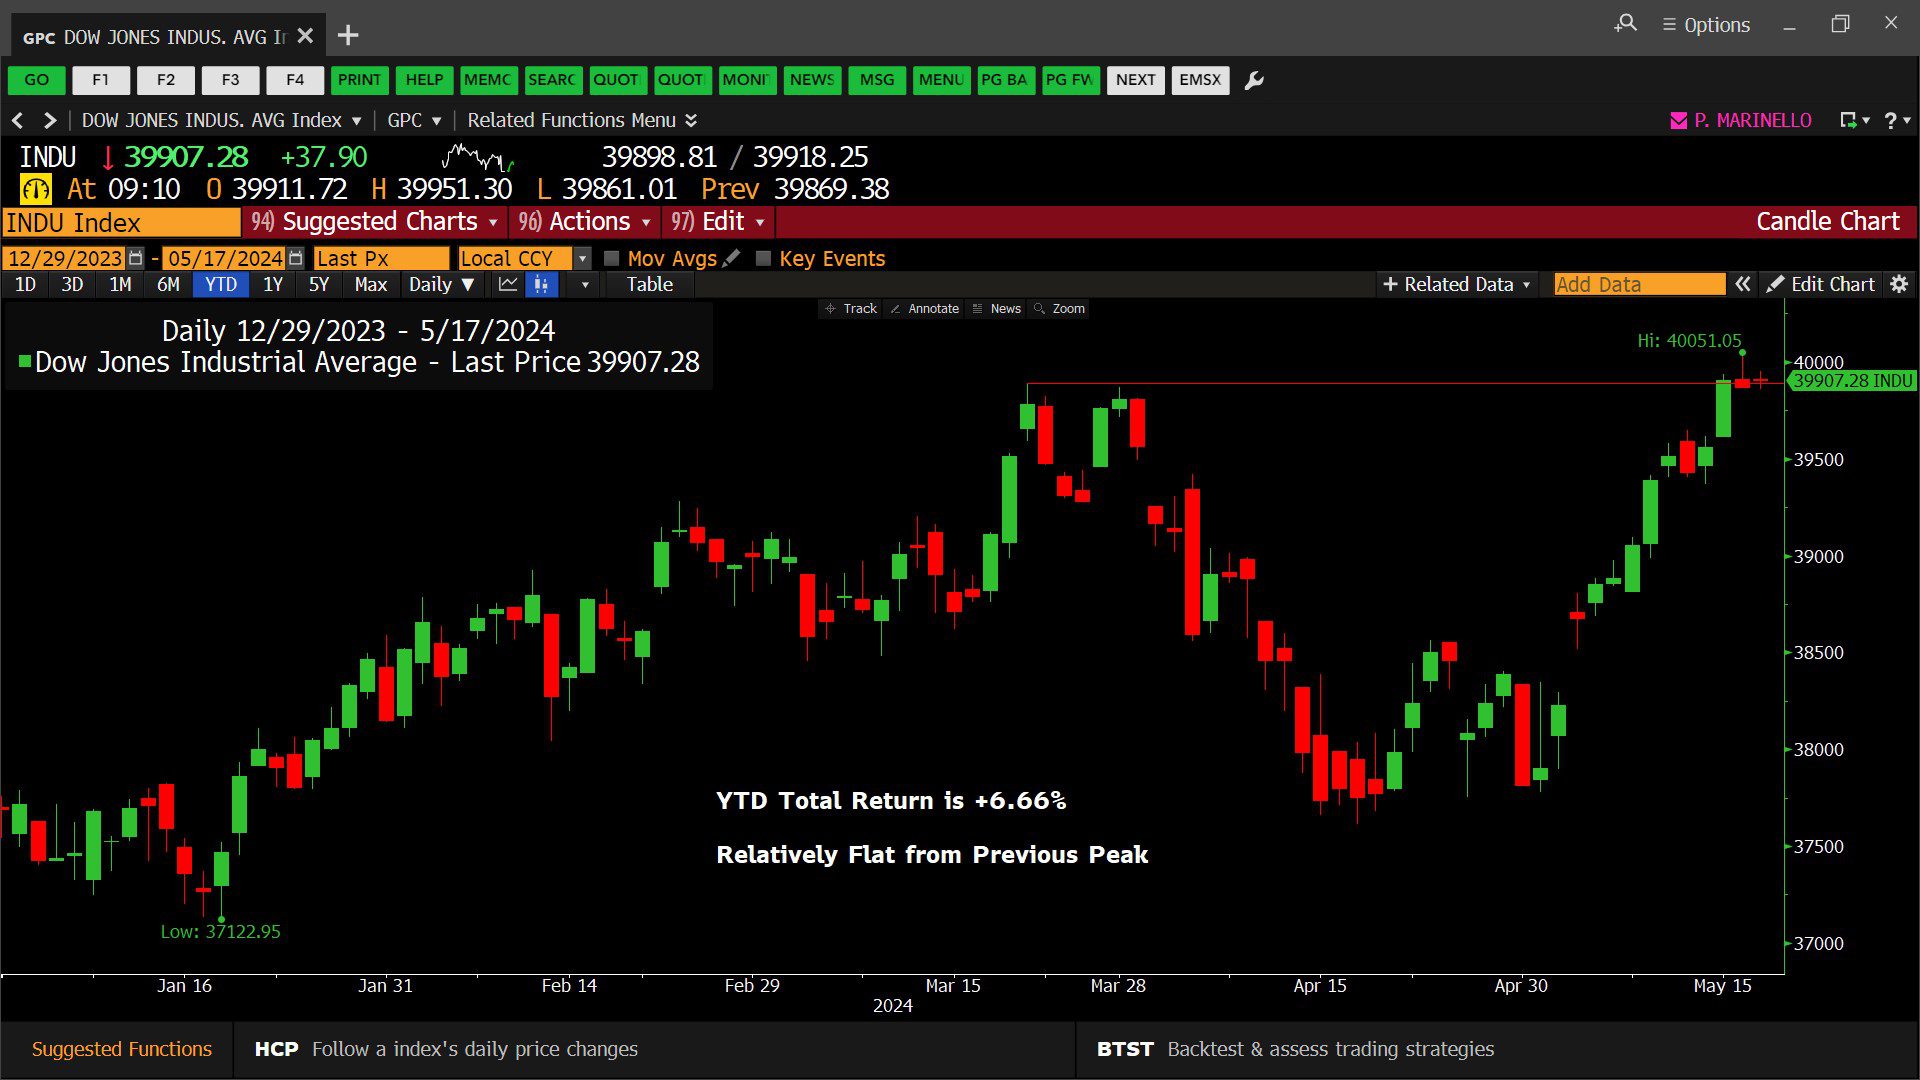1920x1080 pixels.
Task: Activate the Track crosshair tool
Action: pyautogui.click(x=850, y=308)
